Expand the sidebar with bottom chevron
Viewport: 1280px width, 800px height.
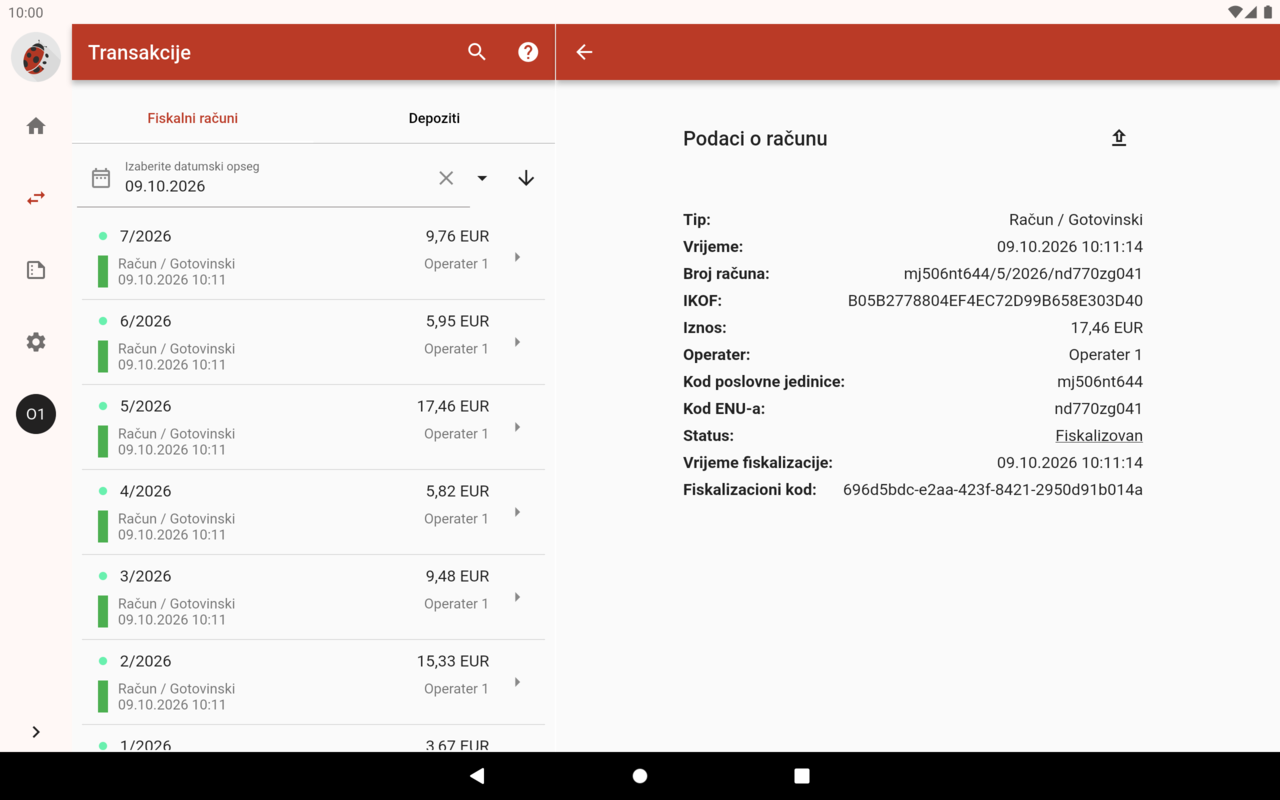pos(36,732)
